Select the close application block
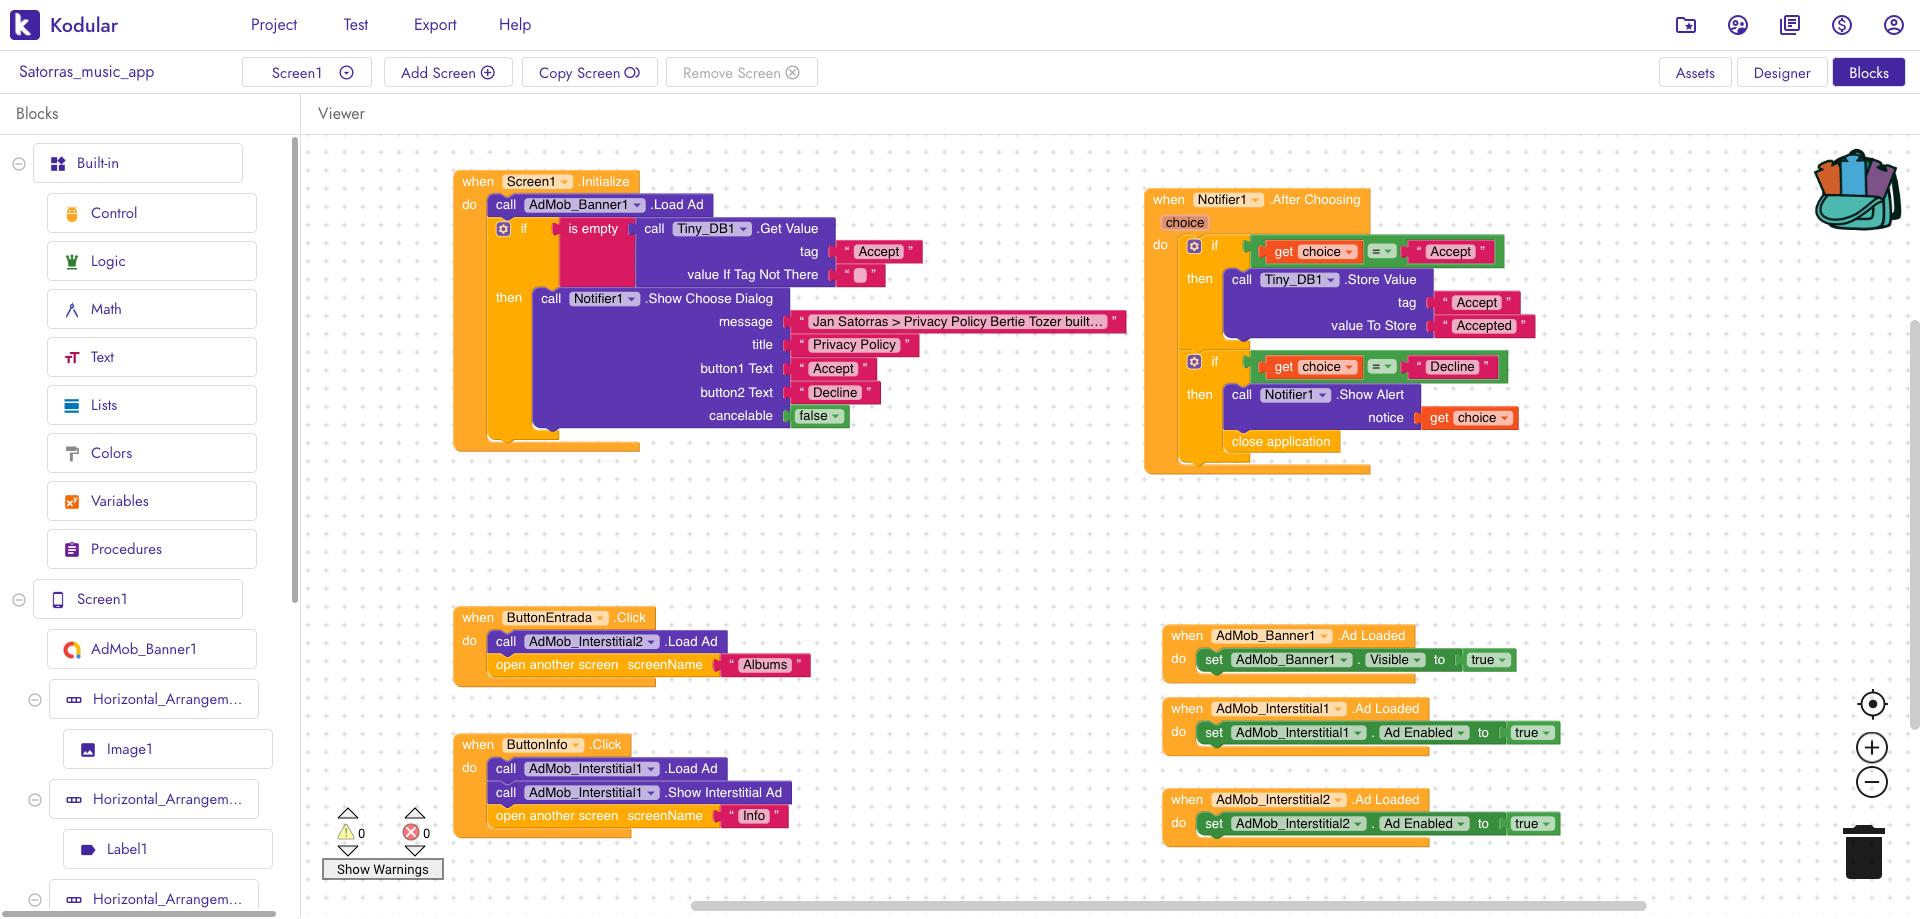Image resolution: width=1920 pixels, height=919 pixels. [x=1281, y=442]
